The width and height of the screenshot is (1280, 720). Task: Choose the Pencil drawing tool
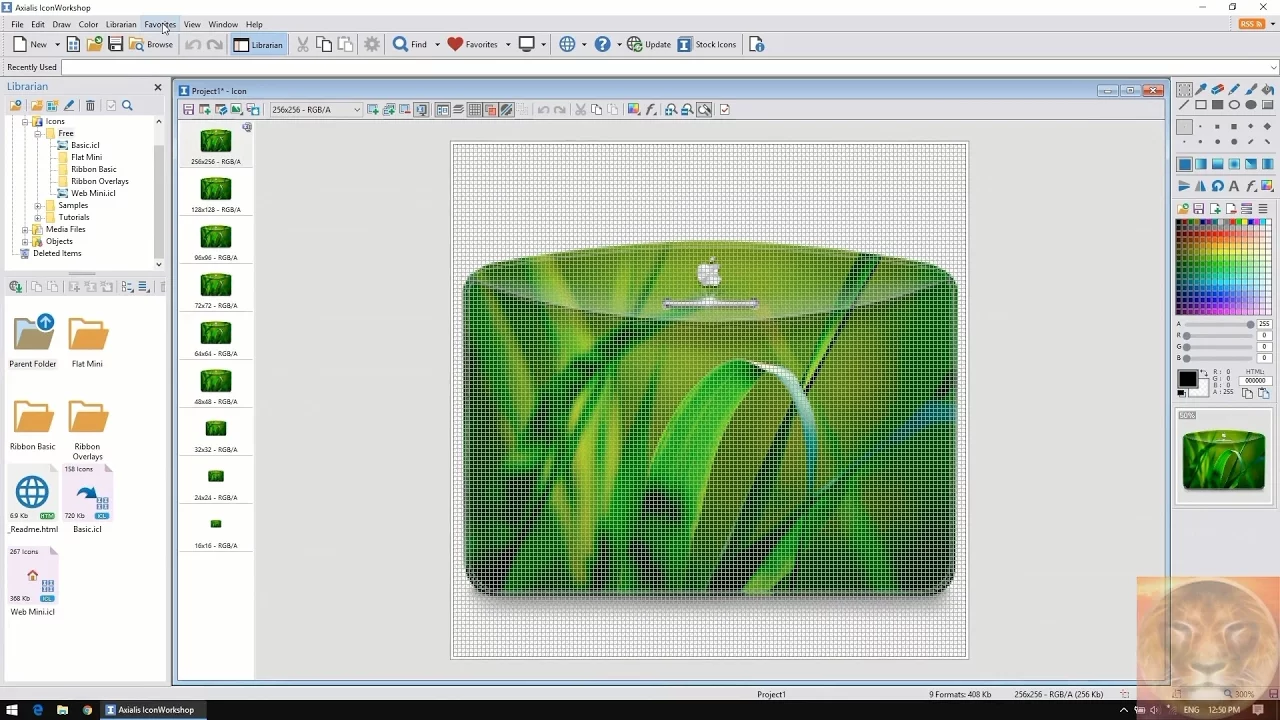1234,89
